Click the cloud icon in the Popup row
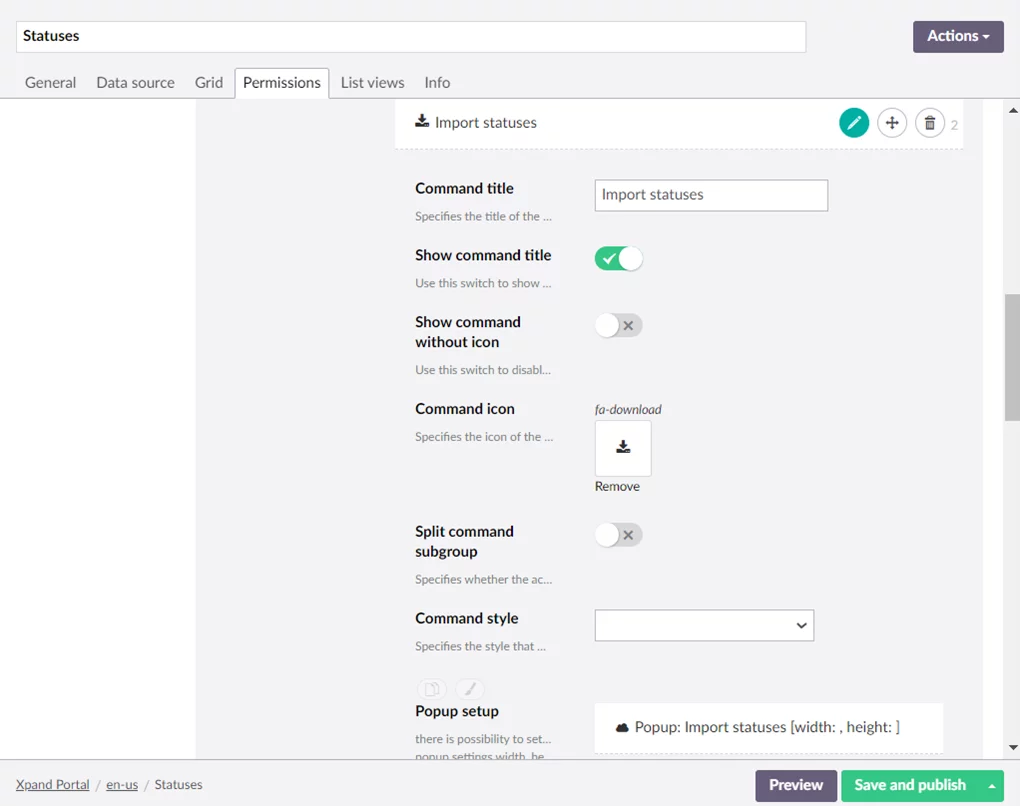1020x806 pixels. click(x=622, y=728)
